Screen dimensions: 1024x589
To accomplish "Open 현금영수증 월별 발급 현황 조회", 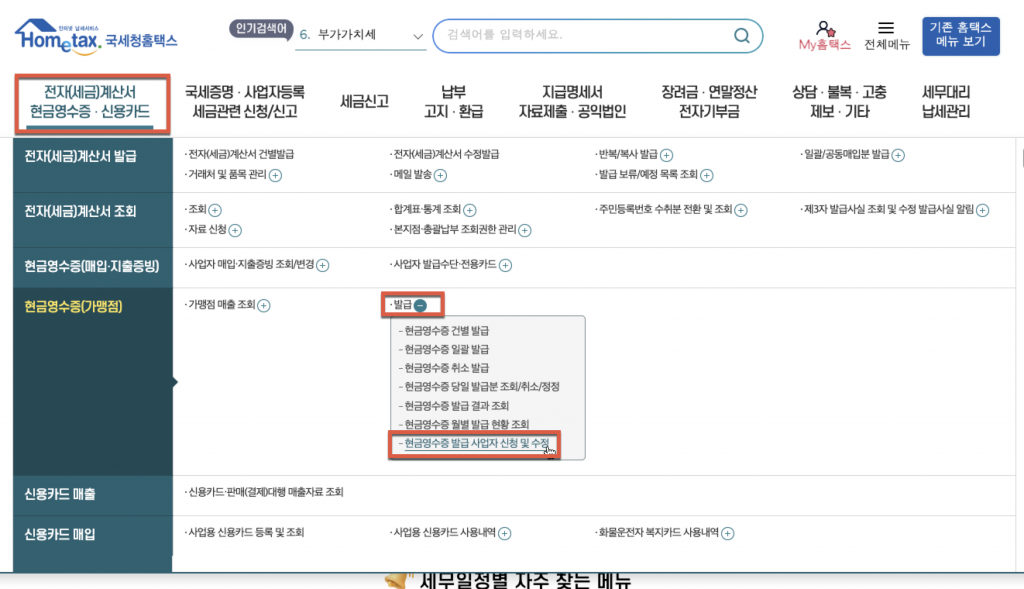I will click(x=466, y=424).
